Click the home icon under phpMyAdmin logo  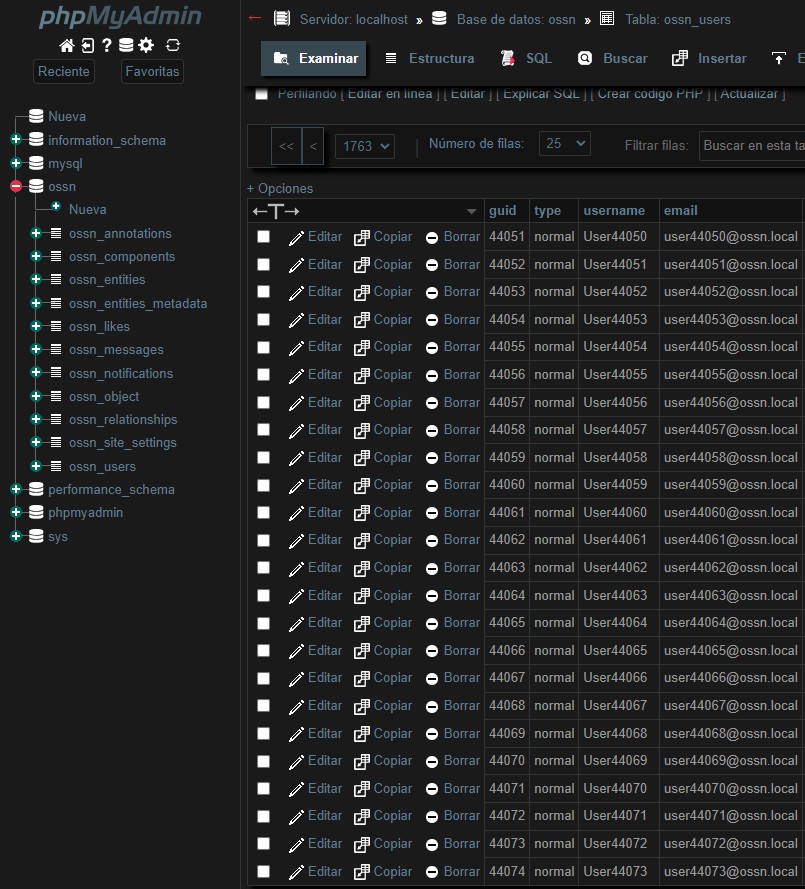[67, 45]
